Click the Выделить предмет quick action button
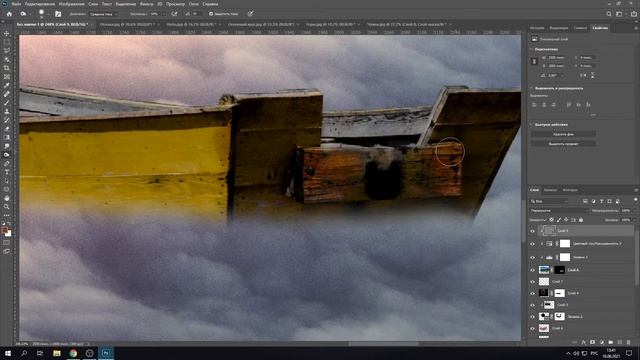The image size is (640, 360). (563, 144)
